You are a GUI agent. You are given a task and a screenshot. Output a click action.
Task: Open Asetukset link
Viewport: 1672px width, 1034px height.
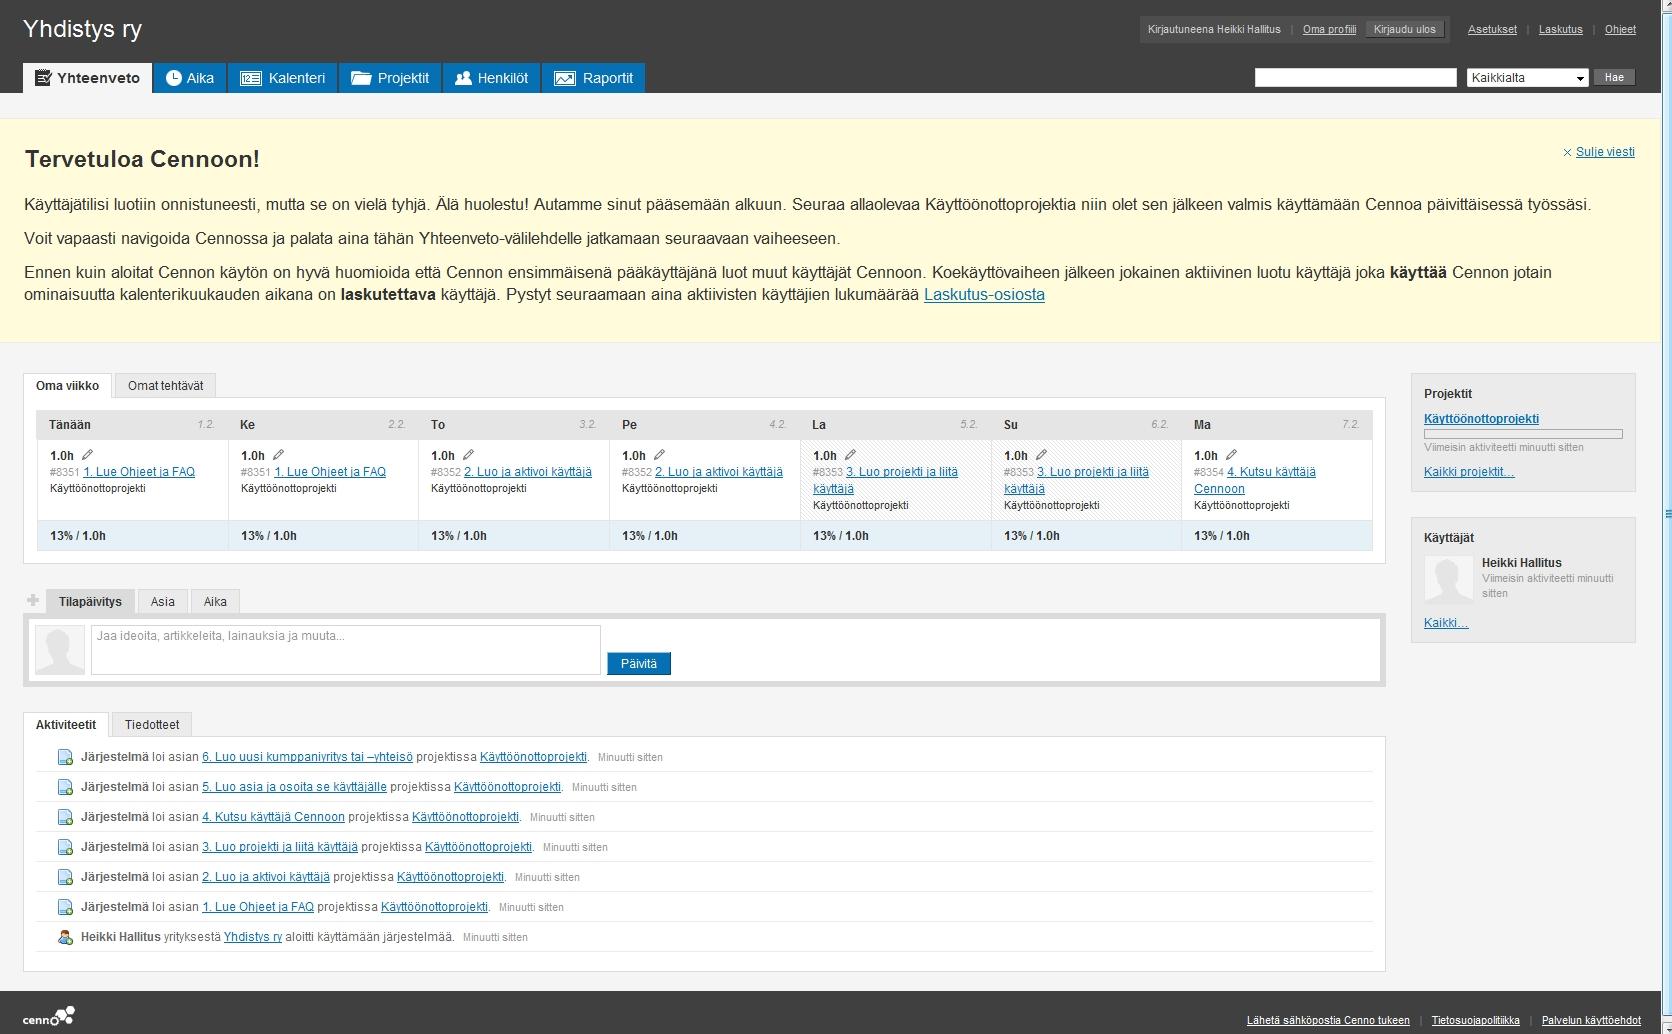point(1492,29)
